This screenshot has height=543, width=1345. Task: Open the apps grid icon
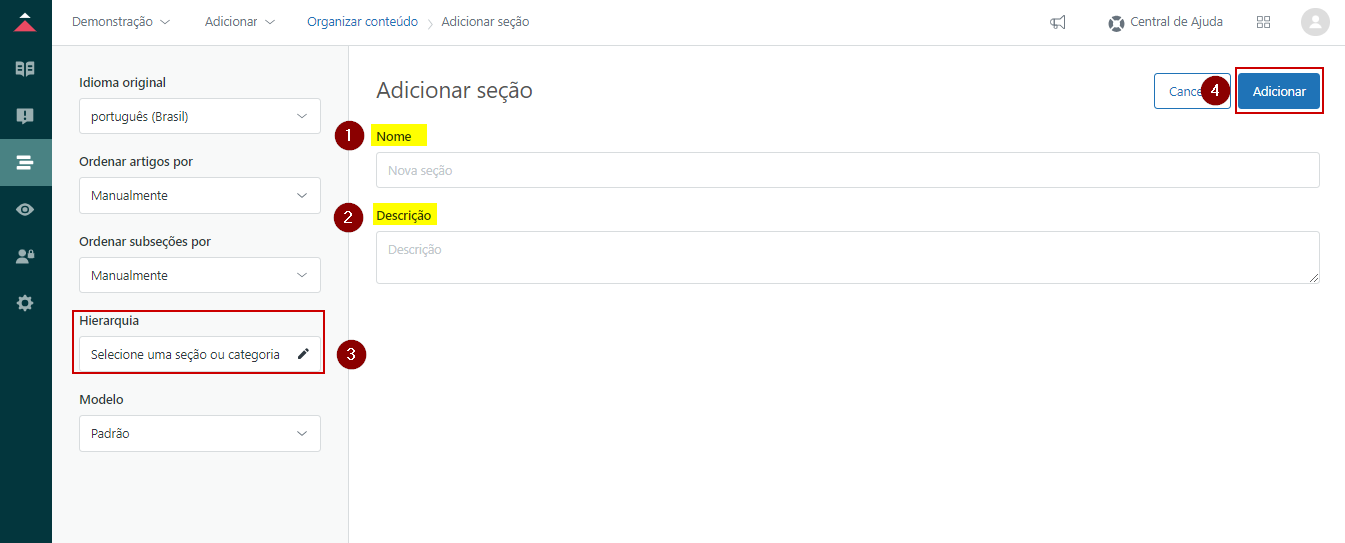click(1263, 22)
